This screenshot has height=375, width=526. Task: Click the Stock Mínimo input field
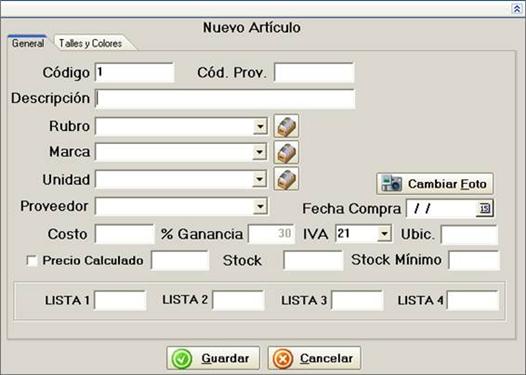(x=474, y=260)
